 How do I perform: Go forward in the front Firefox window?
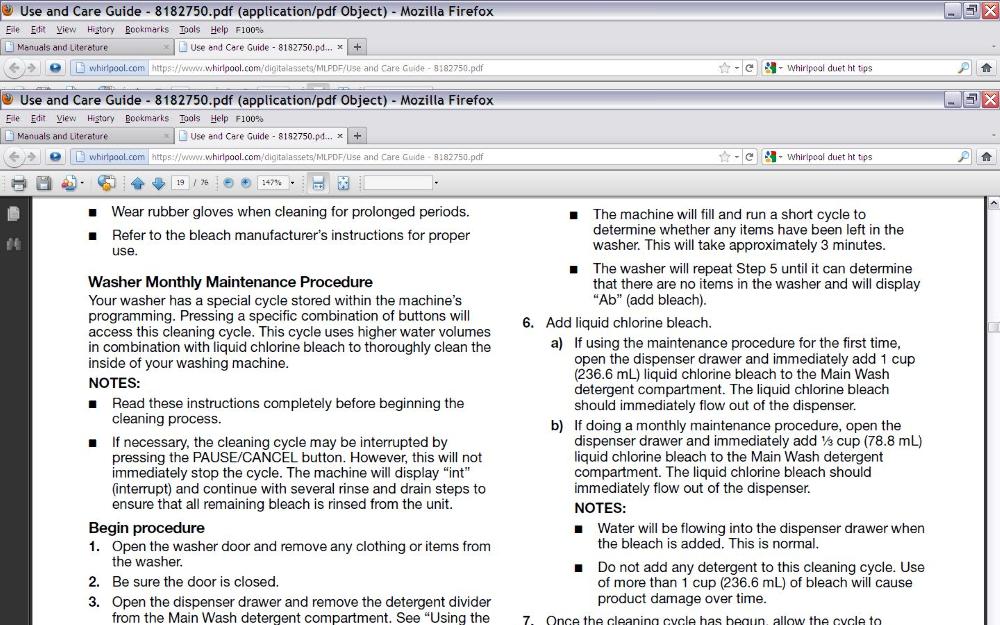[31, 157]
